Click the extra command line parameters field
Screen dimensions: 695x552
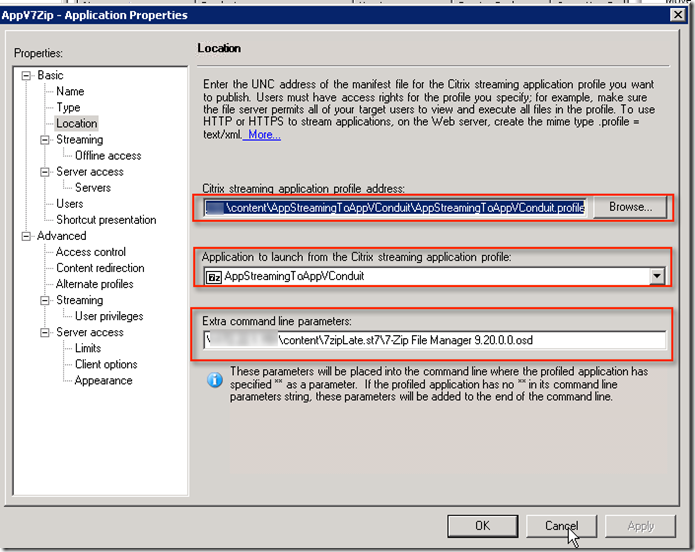(434, 340)
